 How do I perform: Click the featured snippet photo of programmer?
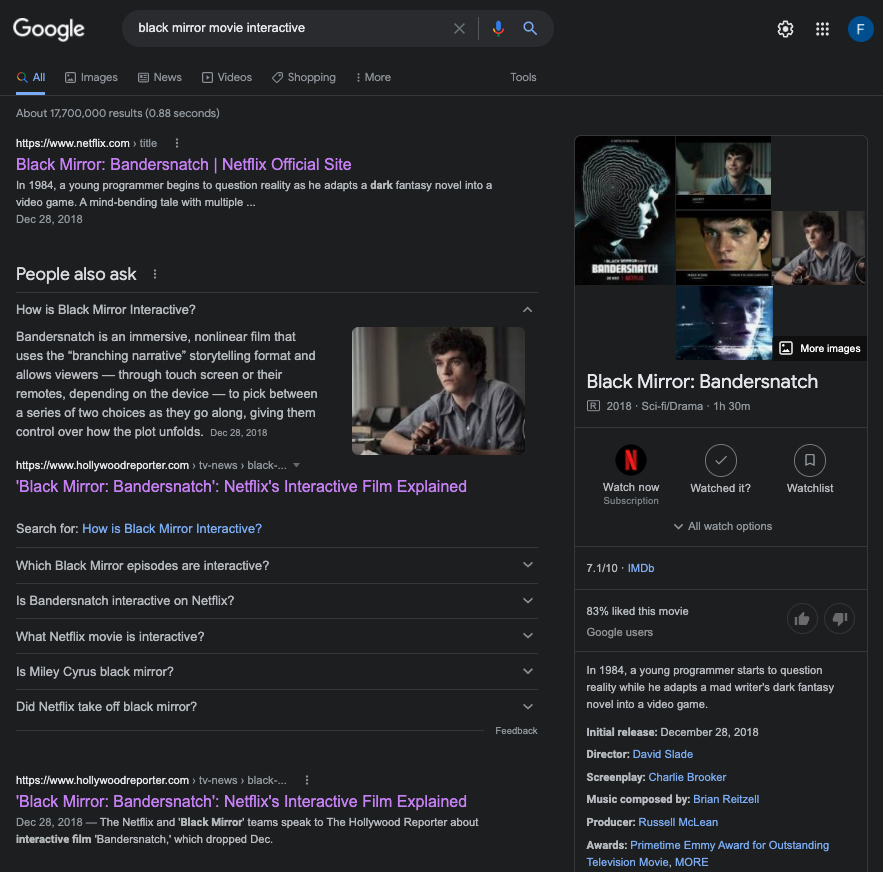click(438, 391)
